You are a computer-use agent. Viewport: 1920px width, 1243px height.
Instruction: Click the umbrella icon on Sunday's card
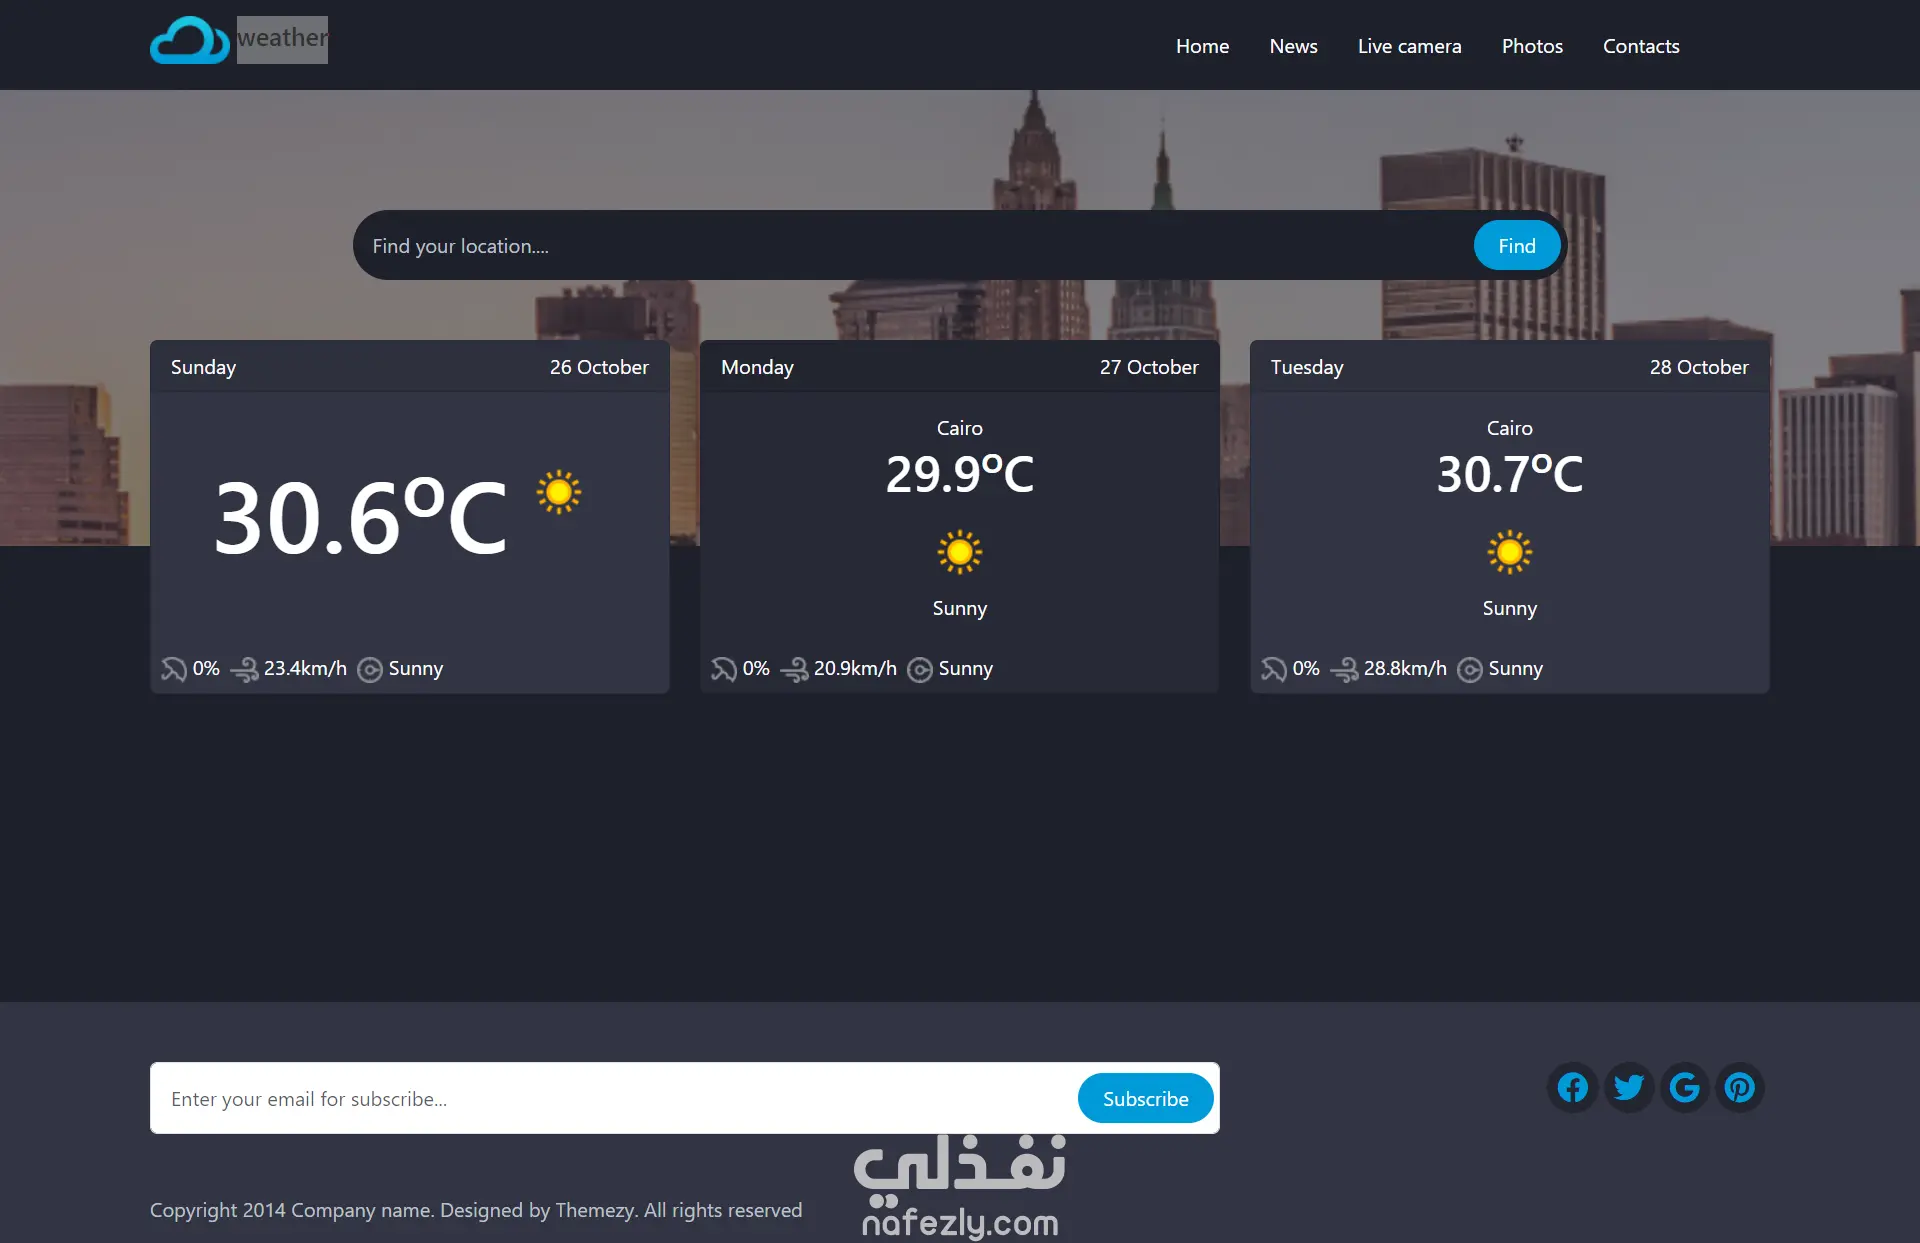click(x=174, y=669)
